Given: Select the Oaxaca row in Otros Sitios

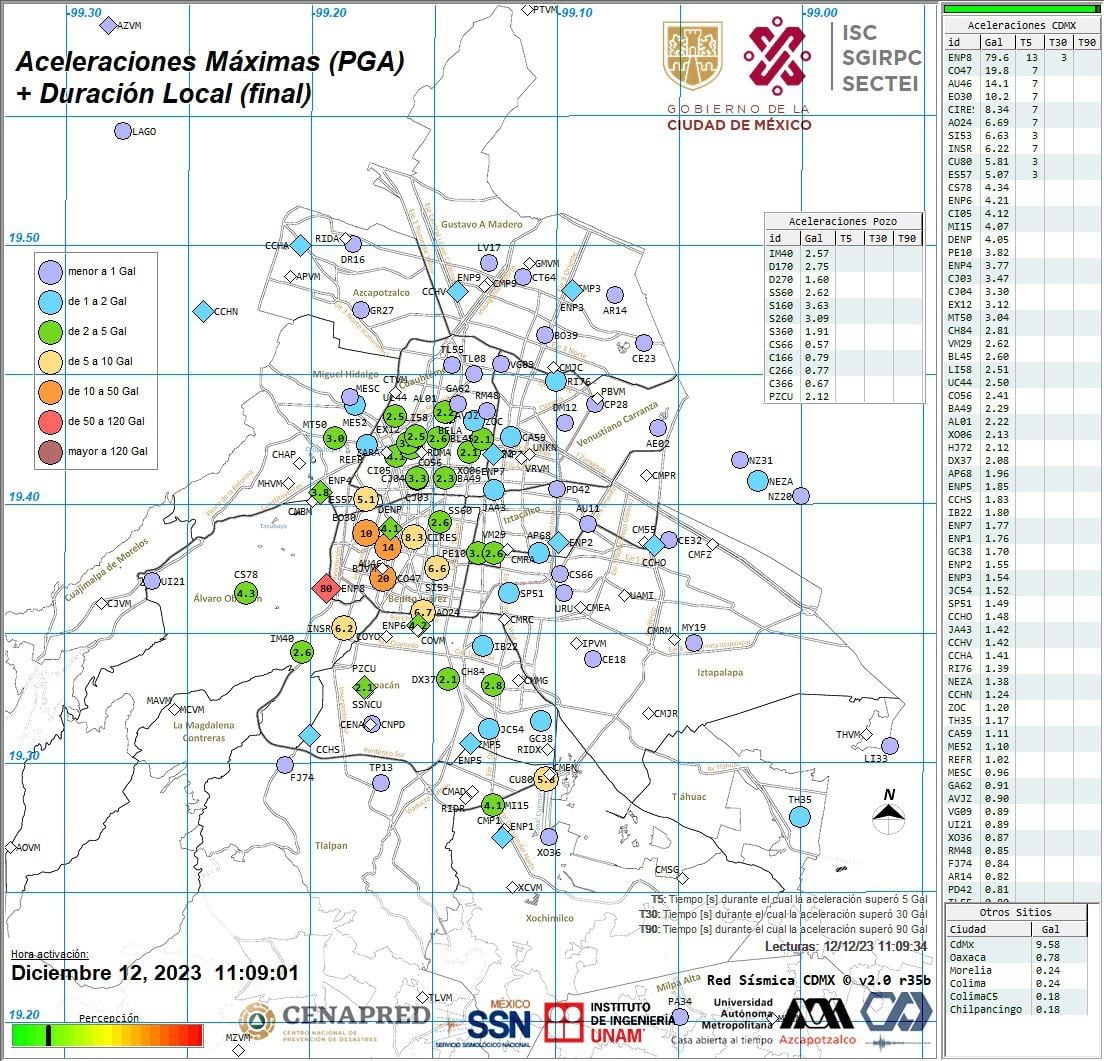Looking at the screenshot, I should click(1016, 957).
